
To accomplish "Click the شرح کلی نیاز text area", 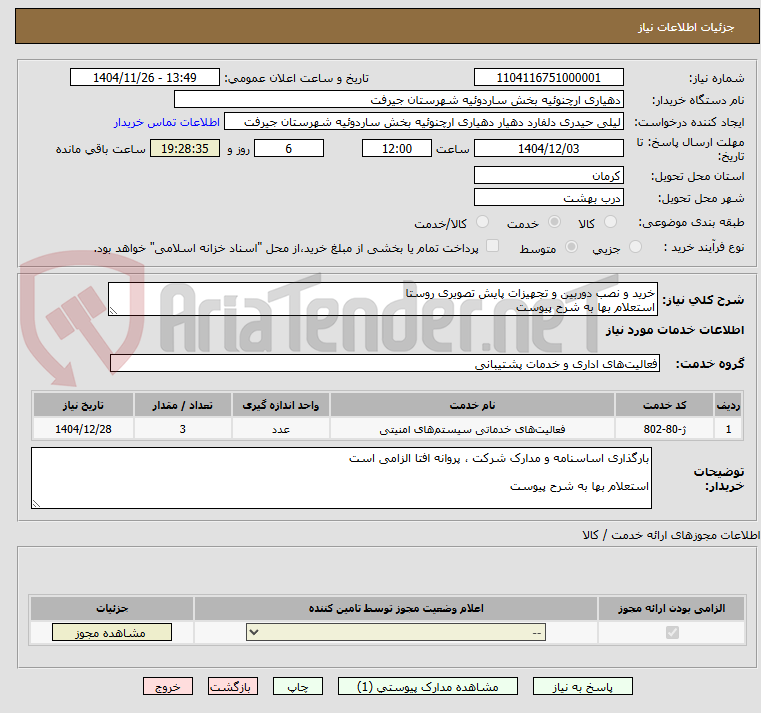I will coord(383,299).
